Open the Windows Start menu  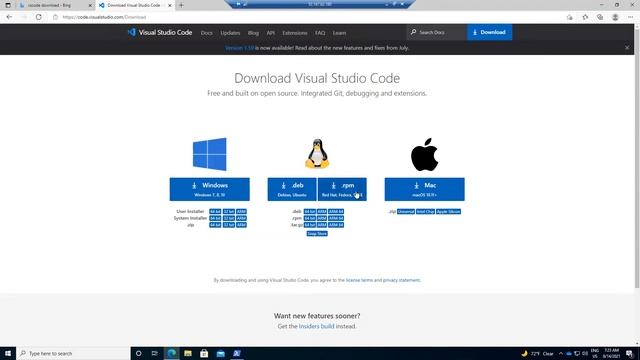(x=8, y=353)
